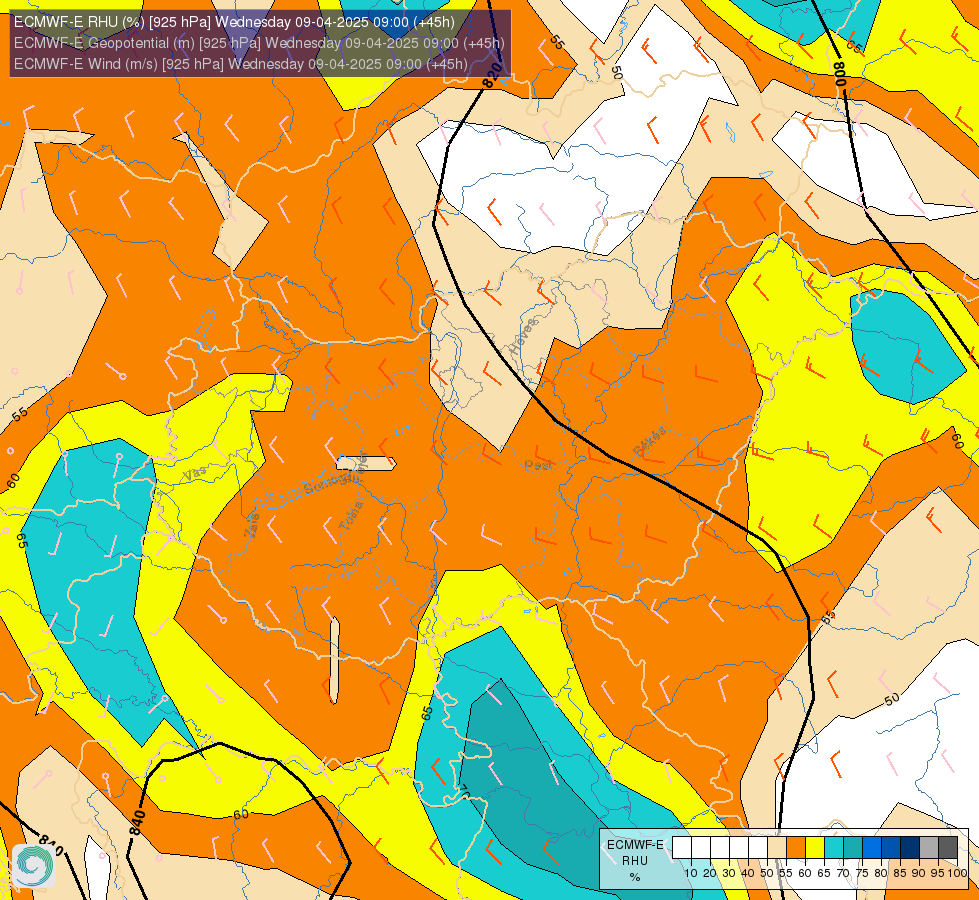Pick the yellow 60–65% legend swatch
979x900 pixels.
pyautogui.click(x=815, y=848)
